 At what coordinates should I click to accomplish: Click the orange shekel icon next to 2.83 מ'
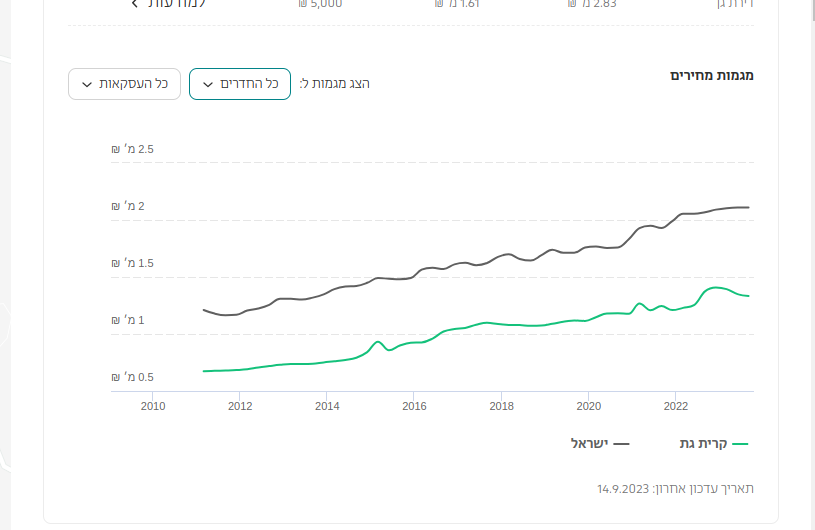pyautogui.click(x=572, y=4)
